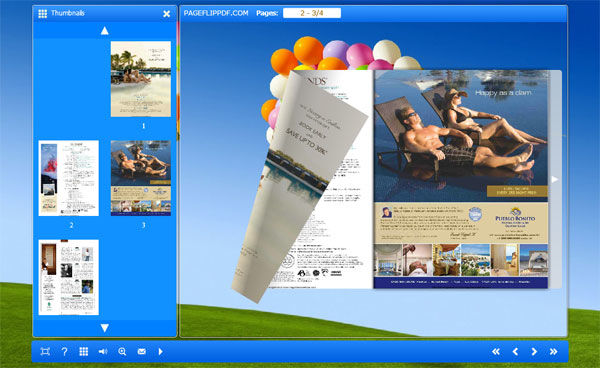Jump to last page double-arrow
The height and width of the screenshot is (368, 600).
[553, 352]
